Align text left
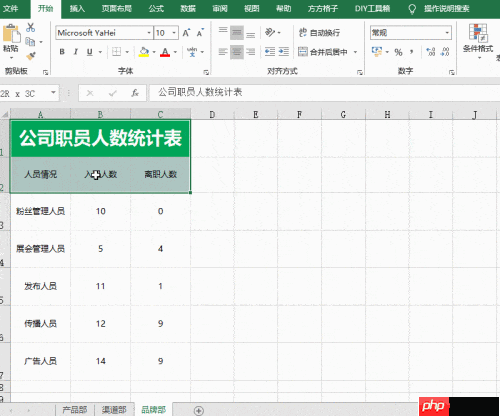The height and width of the screenshot is (416, 500). point(223,52)
